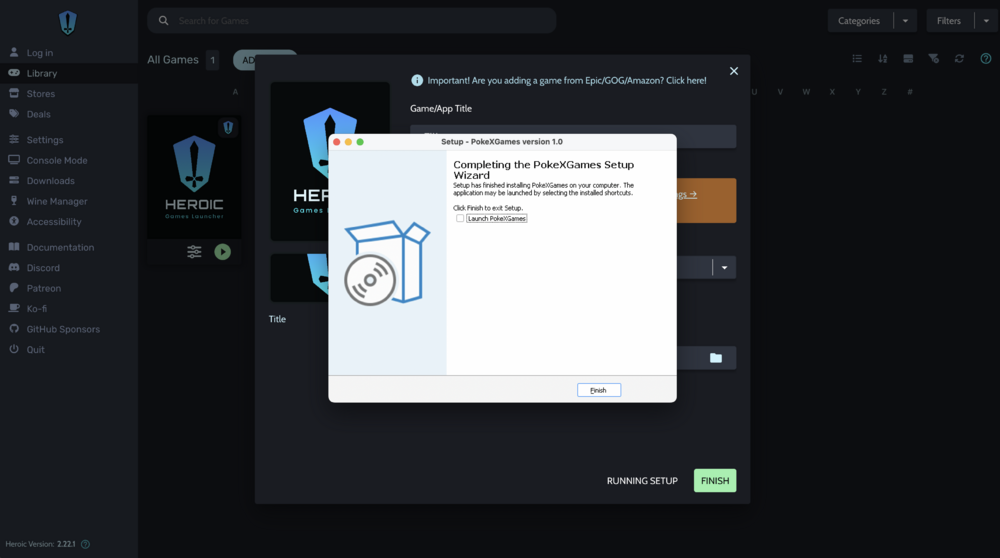Click the Ko-fi cup icon
Screen dimensions: 1000x558
click(14, 308)
